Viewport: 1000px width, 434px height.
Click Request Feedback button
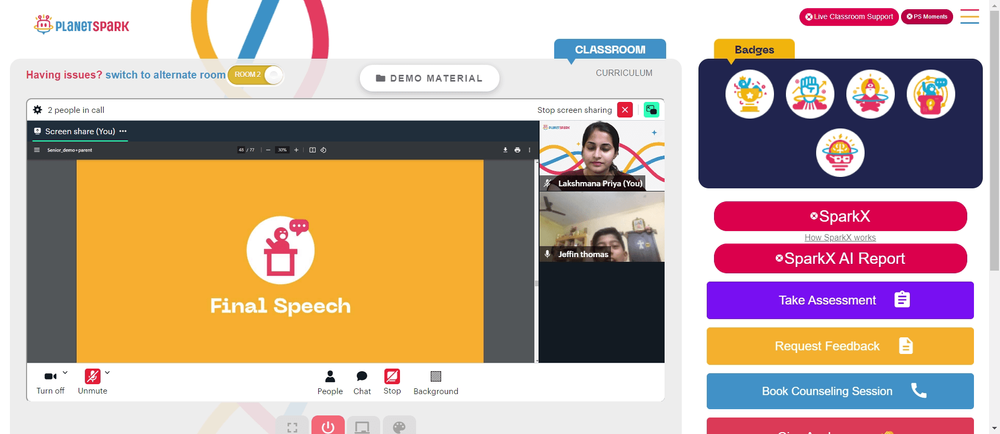pyautogui.click(x=840, y=346)
